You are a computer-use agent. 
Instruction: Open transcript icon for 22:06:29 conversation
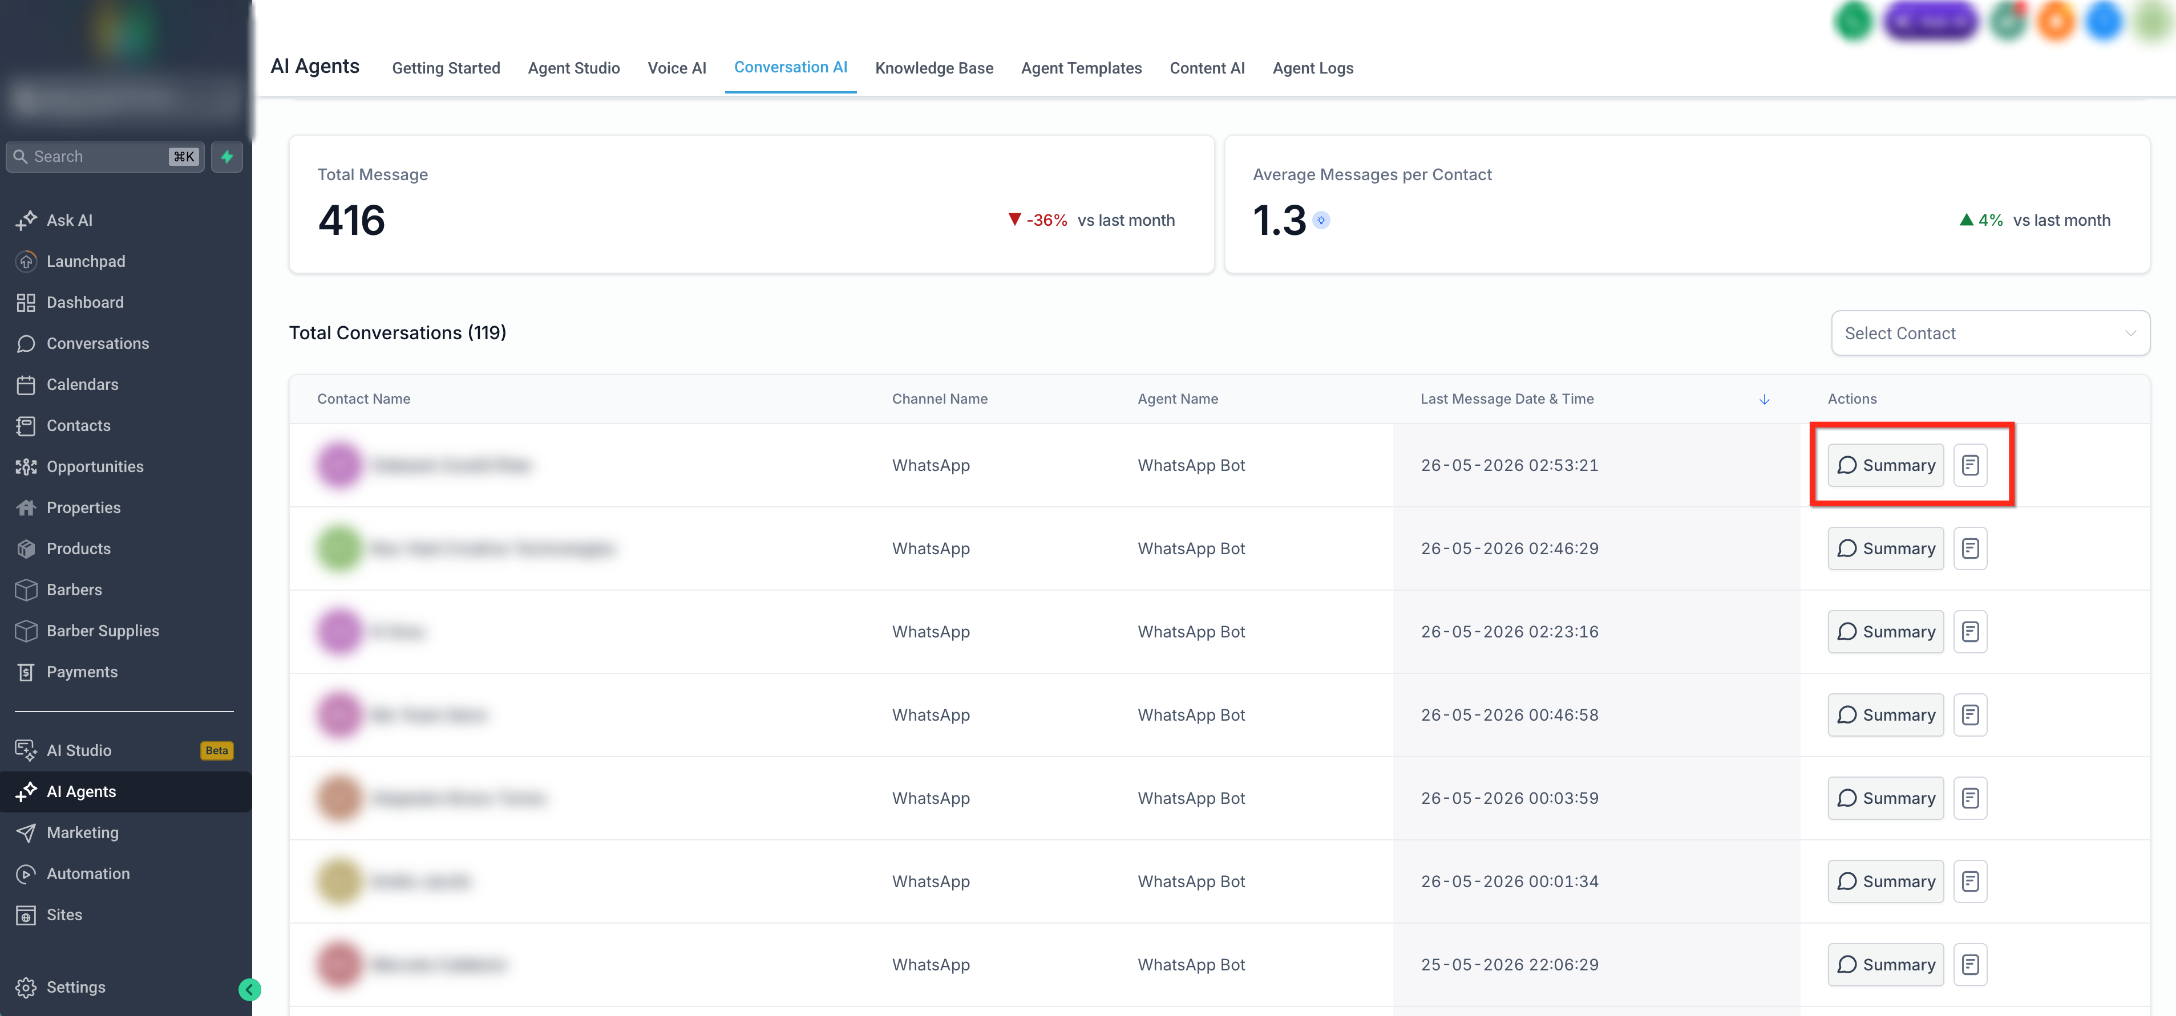[1970, 964]
